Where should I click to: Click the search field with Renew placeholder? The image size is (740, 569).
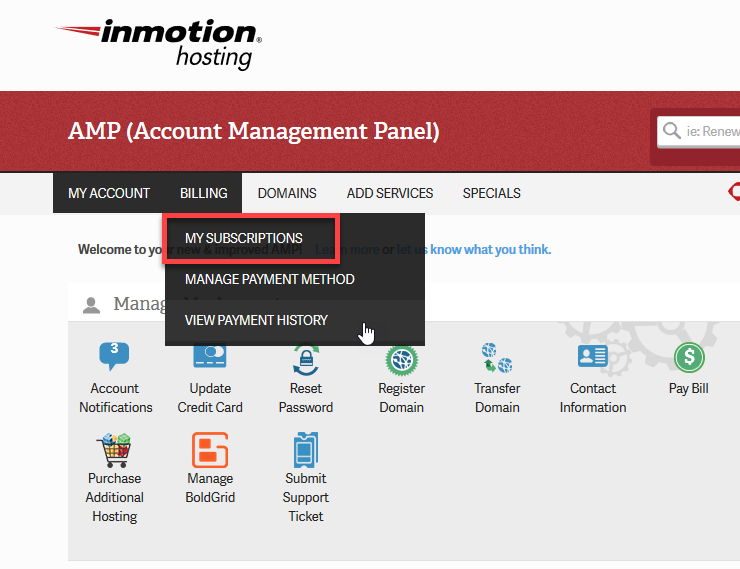tap(699, 131)
